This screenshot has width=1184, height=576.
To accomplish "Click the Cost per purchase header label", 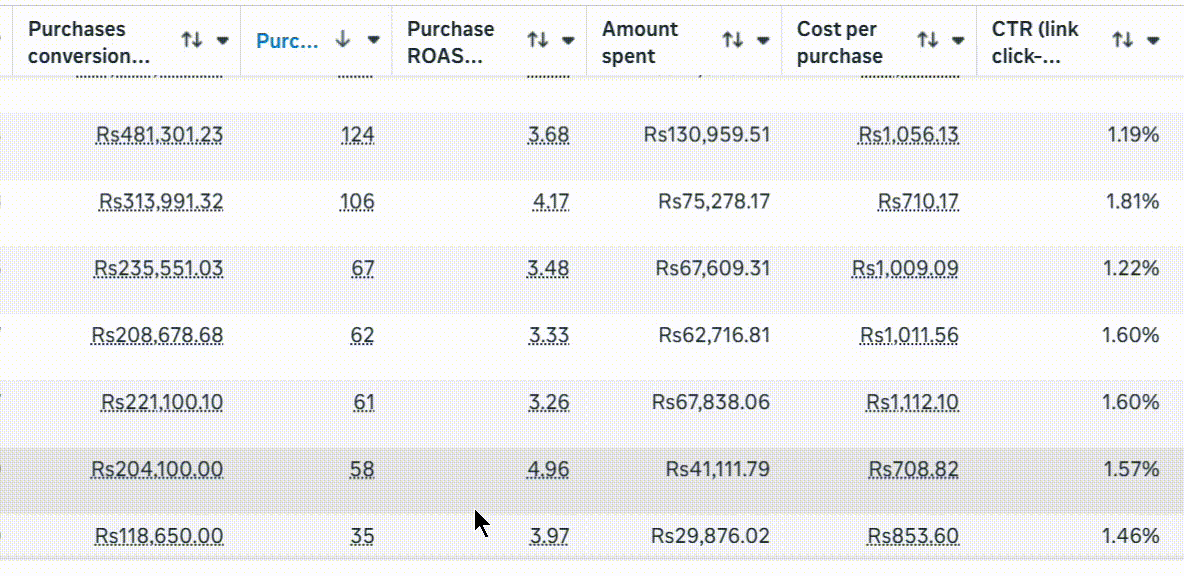I will point(840,42).
